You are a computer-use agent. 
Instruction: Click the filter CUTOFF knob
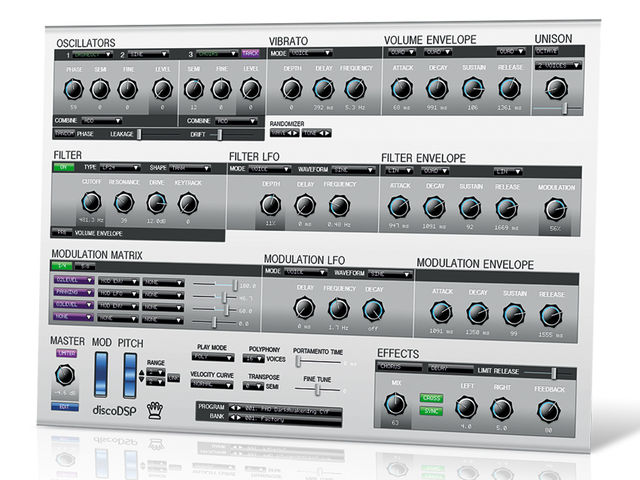click(91, 202)
